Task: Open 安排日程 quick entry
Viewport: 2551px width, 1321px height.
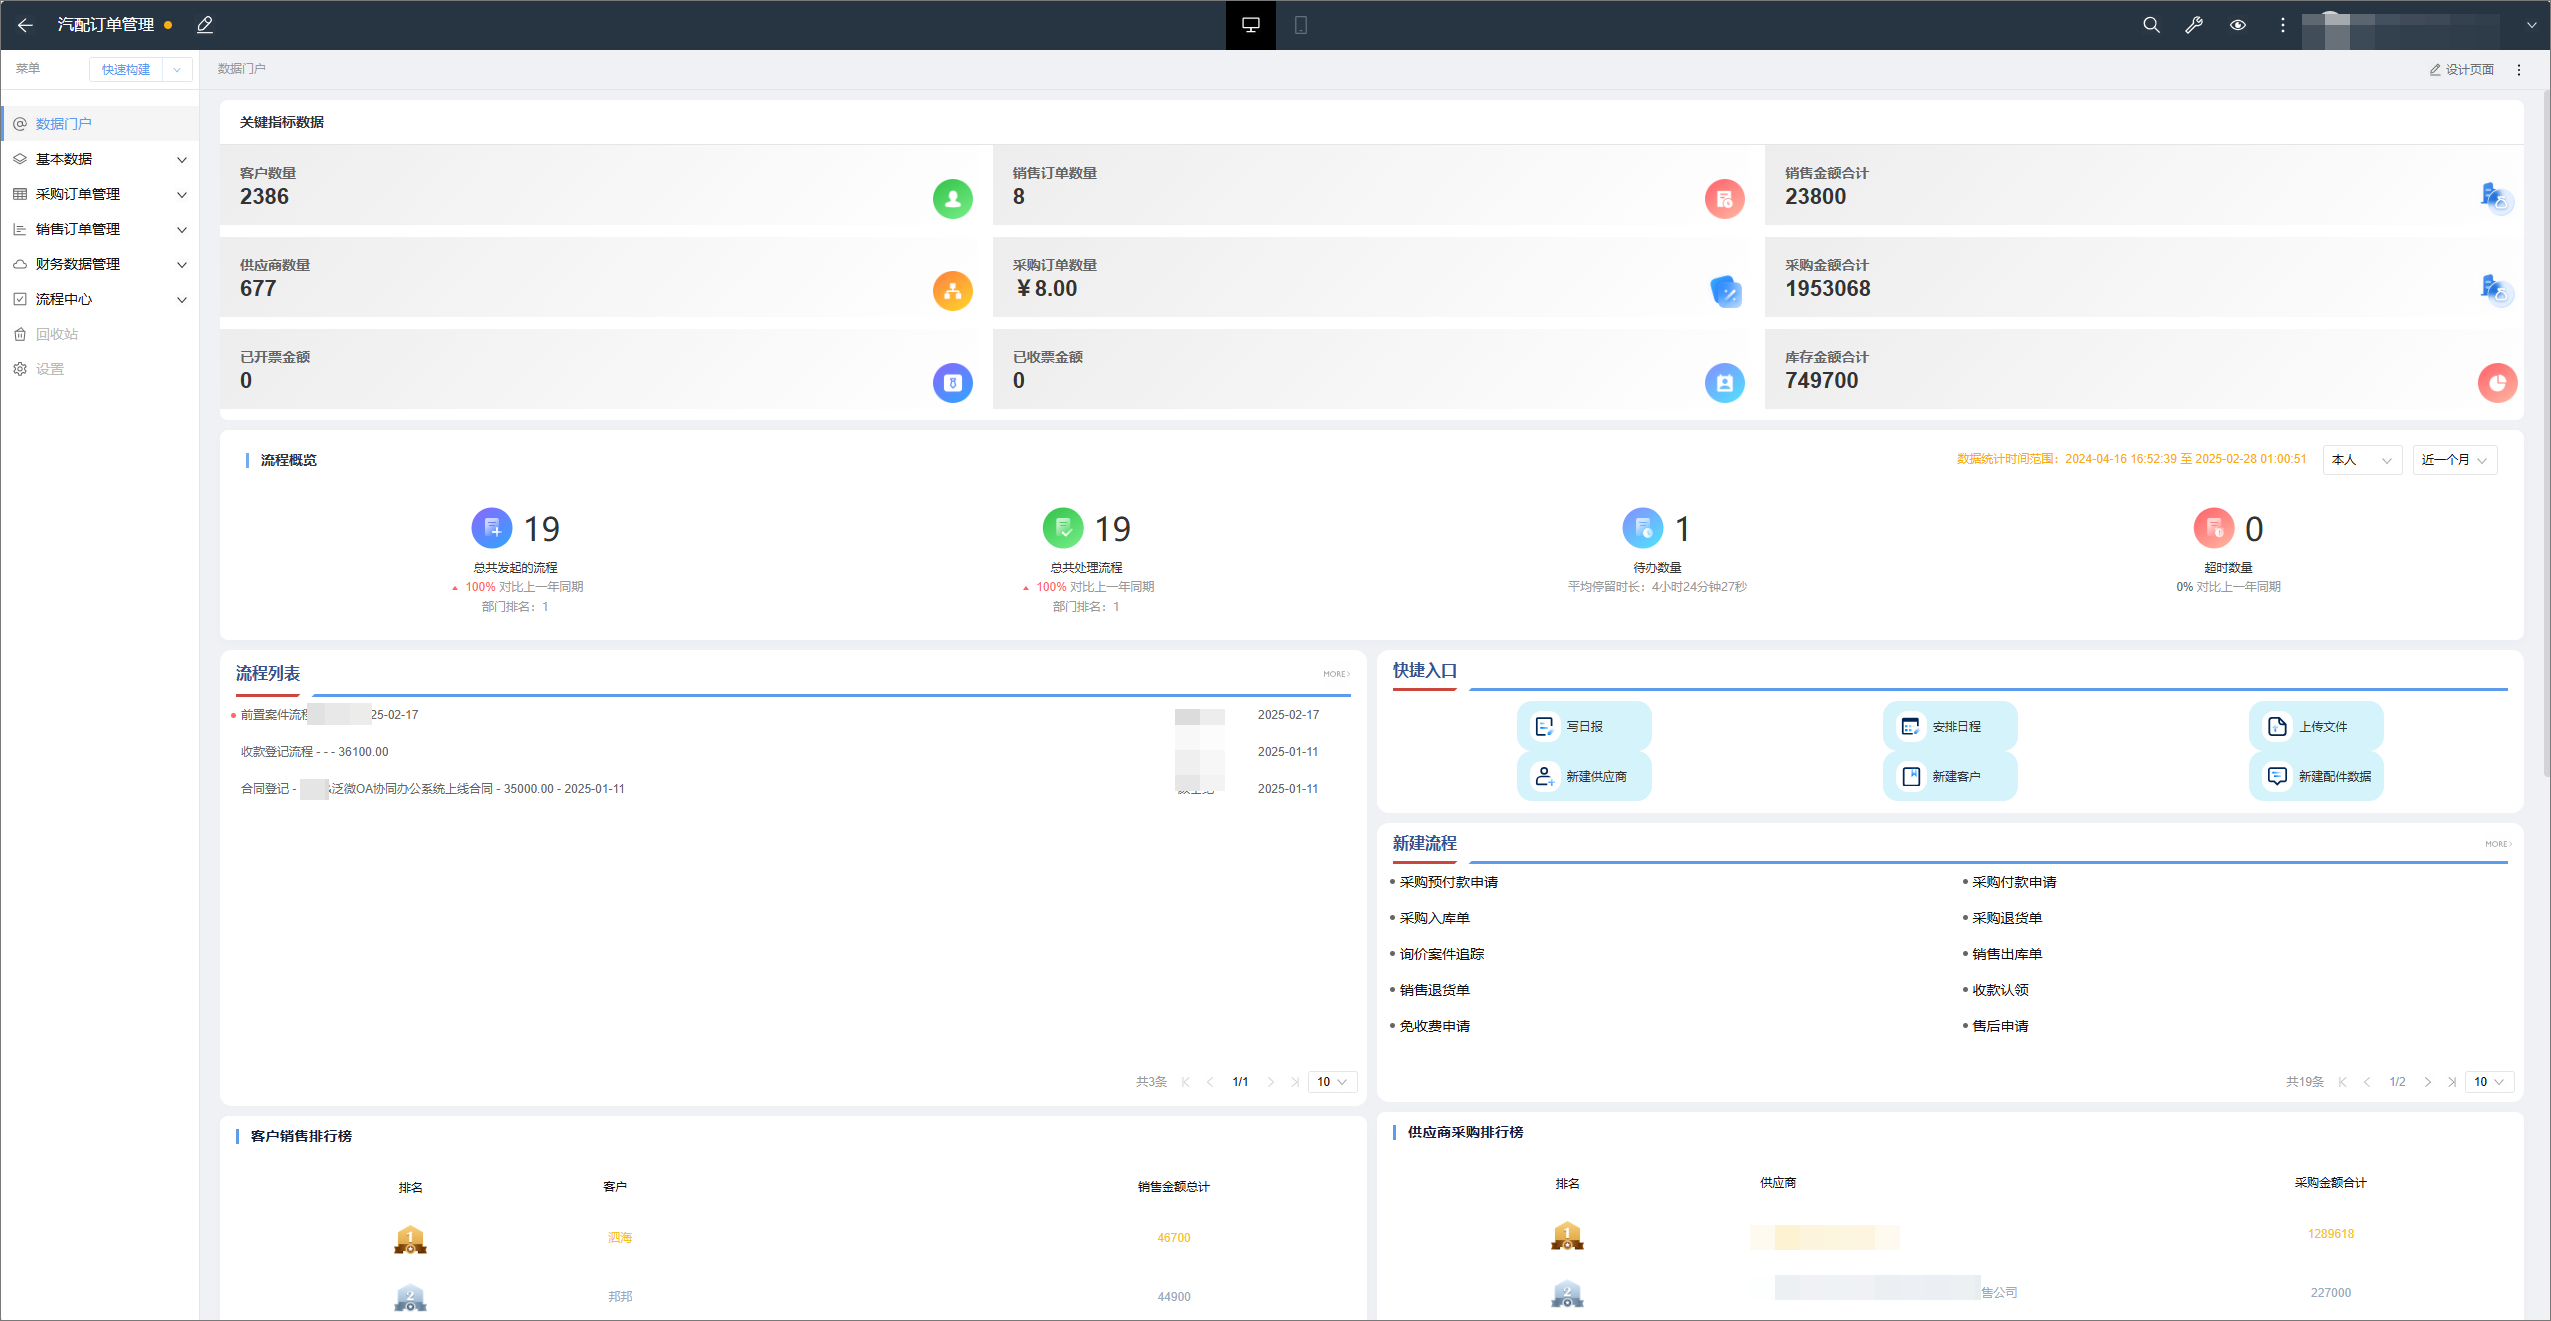Action: [x=1950, y=727]
